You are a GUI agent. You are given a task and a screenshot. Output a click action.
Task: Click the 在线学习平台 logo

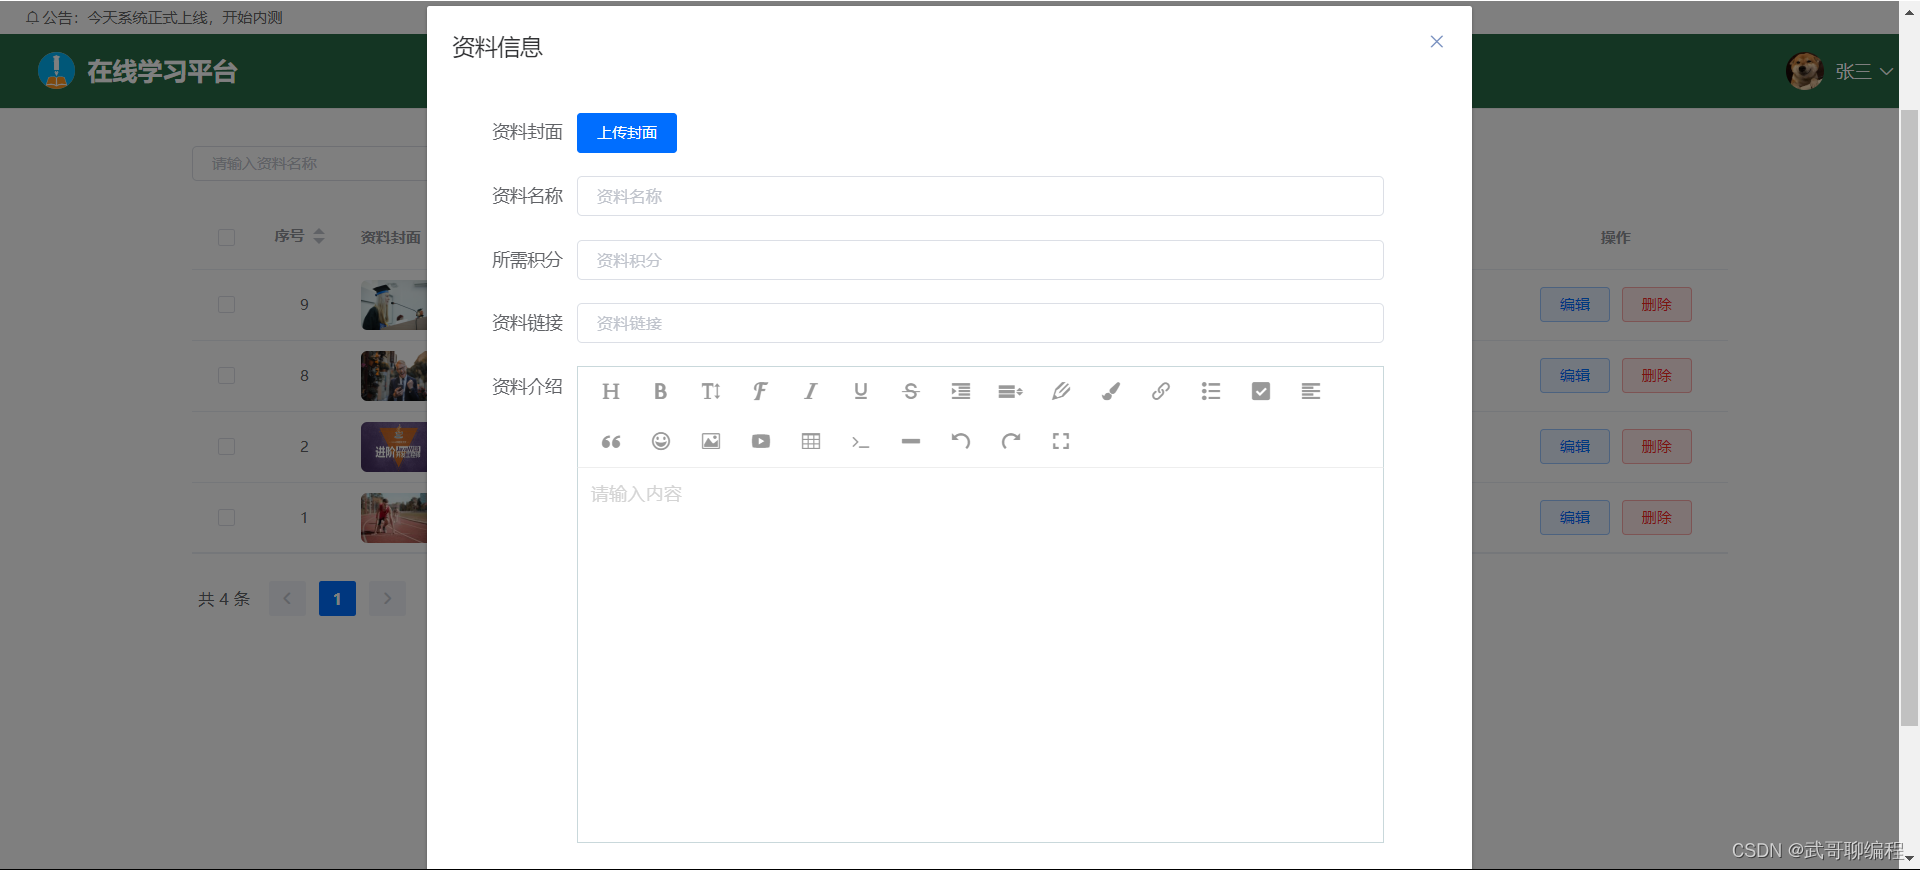coord(137,71)
